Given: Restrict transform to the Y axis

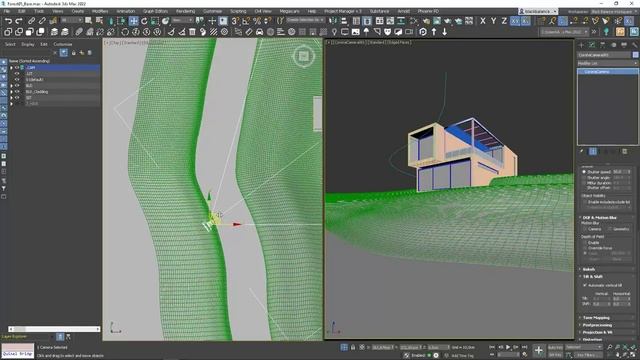Looking at the screenshot, I should point(493,21).
